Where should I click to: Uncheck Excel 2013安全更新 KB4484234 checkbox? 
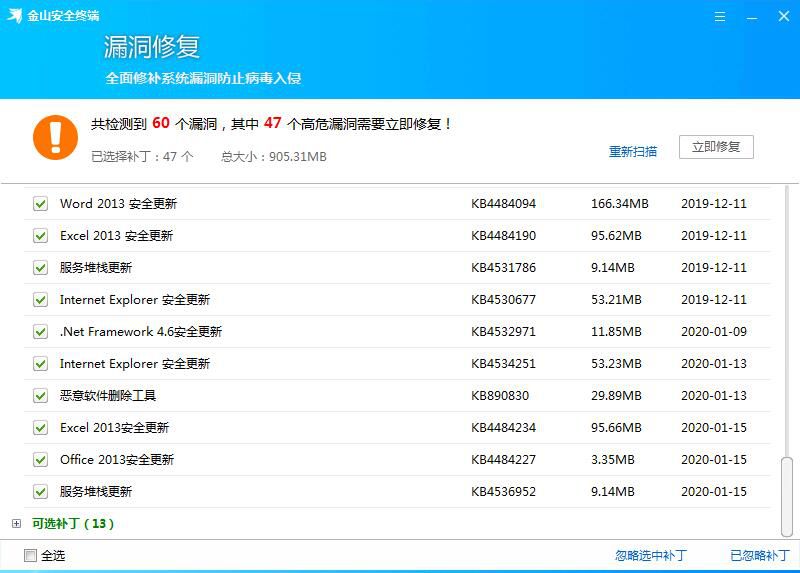coord(40,428)
